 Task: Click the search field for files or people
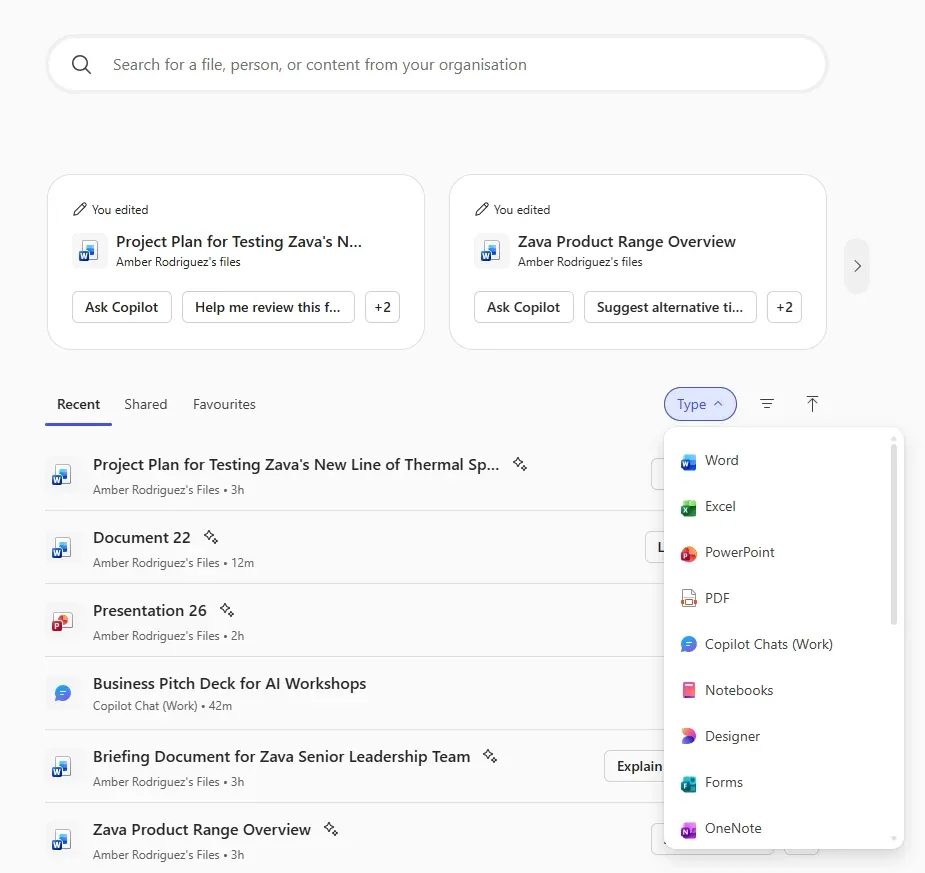tap(437, 64)
